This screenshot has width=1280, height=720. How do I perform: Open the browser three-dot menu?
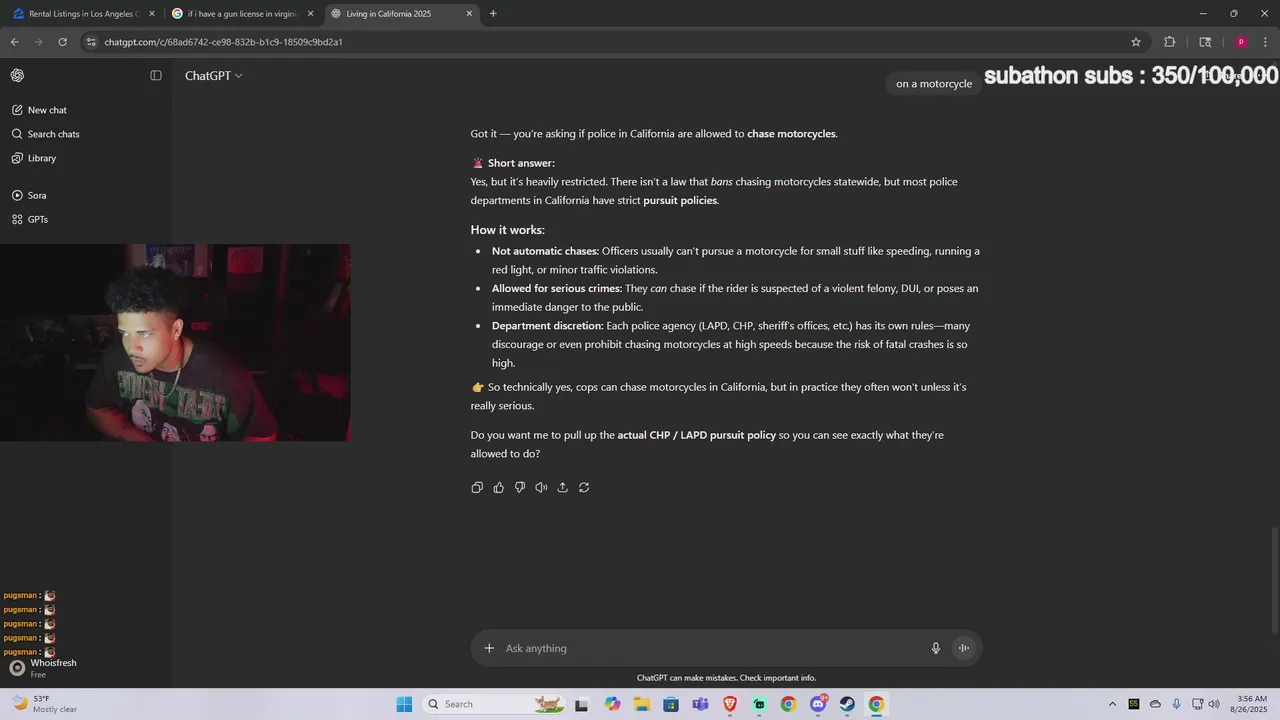(x=1266, y=42)
